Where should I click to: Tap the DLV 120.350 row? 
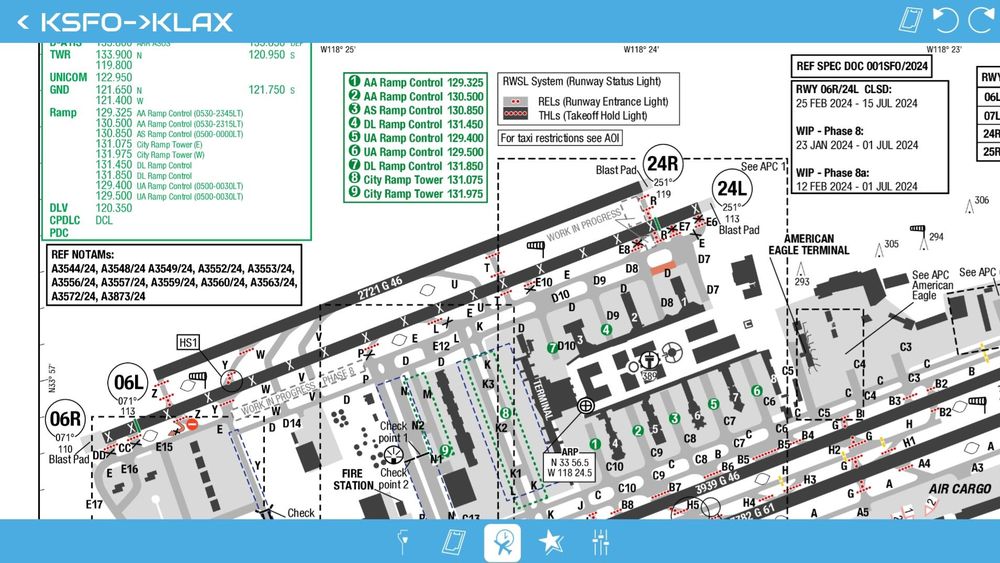point(91,208)
